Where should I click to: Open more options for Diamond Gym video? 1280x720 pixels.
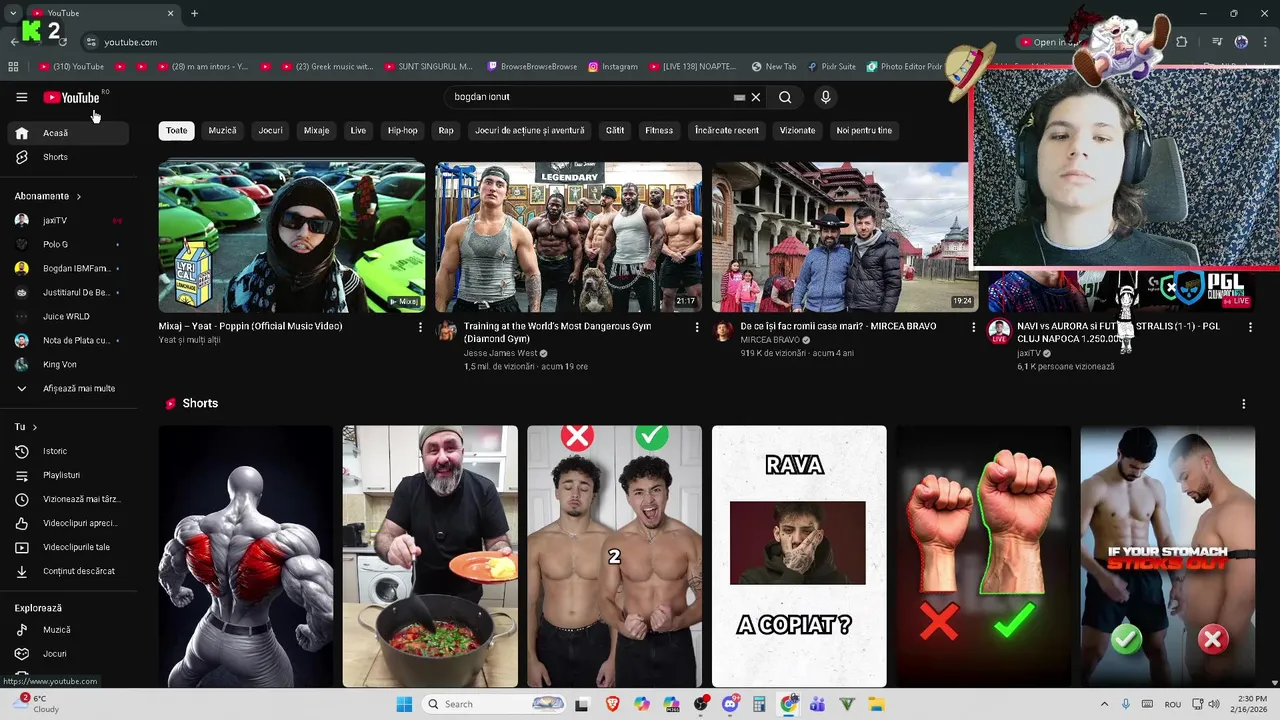click(697, 327)
